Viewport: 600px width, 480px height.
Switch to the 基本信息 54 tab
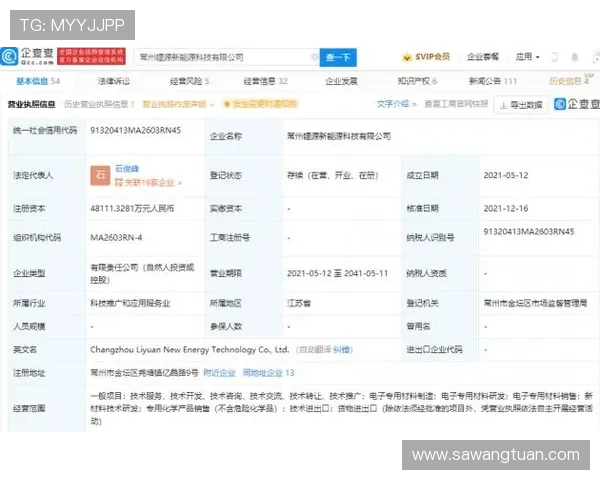coord(38,81)
